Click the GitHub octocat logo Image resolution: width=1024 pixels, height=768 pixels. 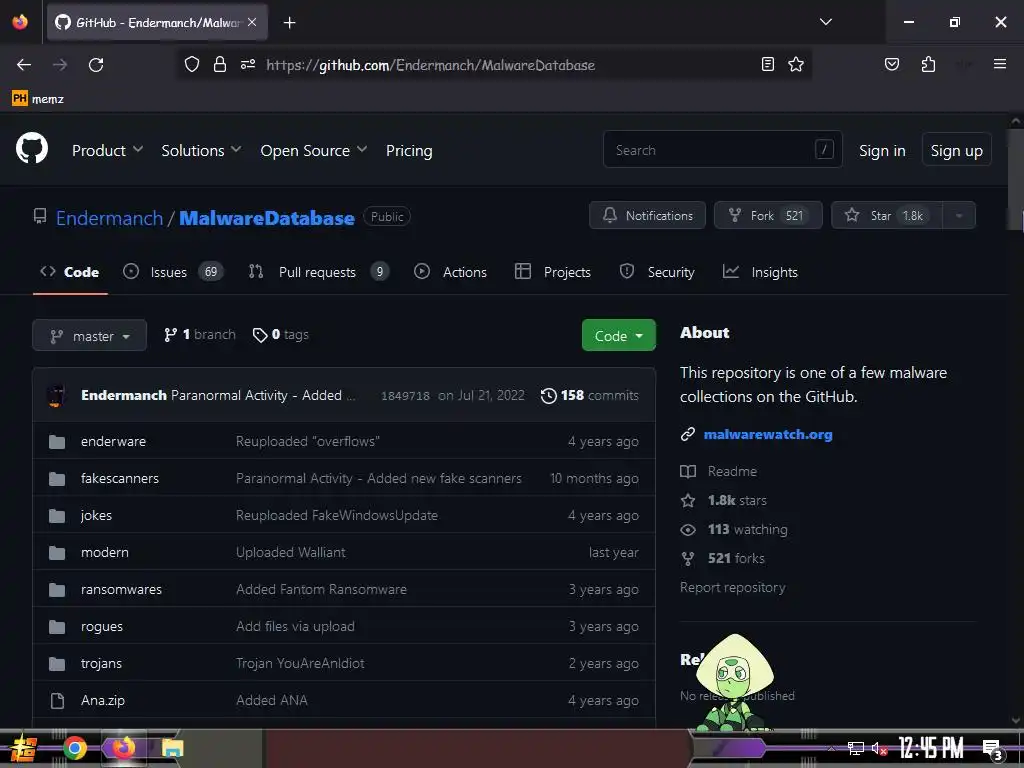point(32,148)
